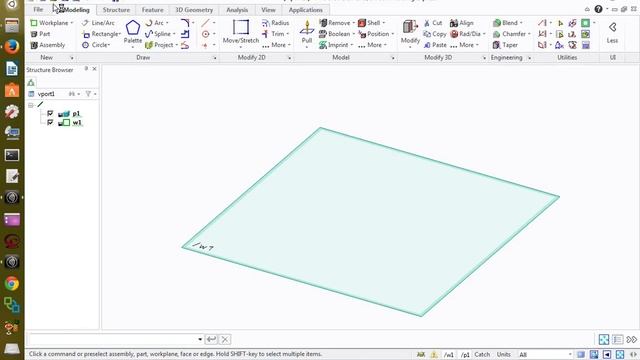Select the Boolean tool
Viewport: 640px width, 360px height.
335,34
